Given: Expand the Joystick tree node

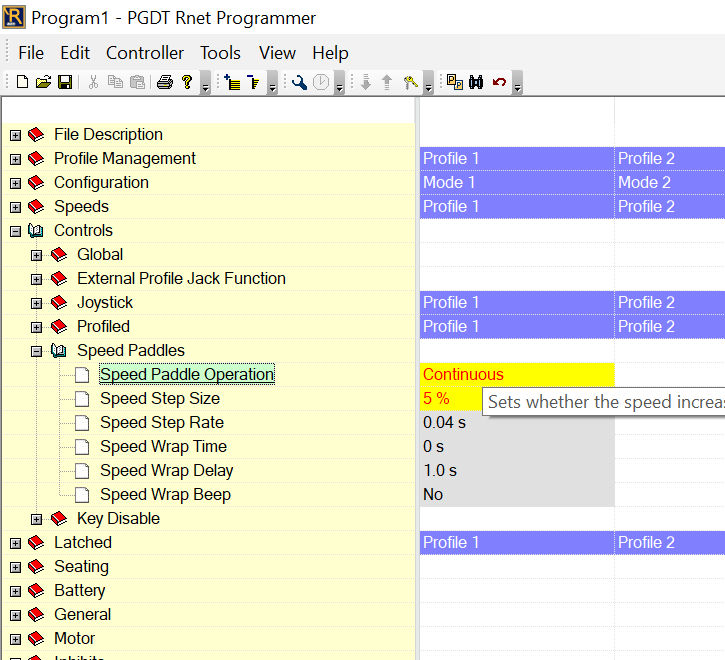Looking at the screenshot, I should (x=37, y=303).
